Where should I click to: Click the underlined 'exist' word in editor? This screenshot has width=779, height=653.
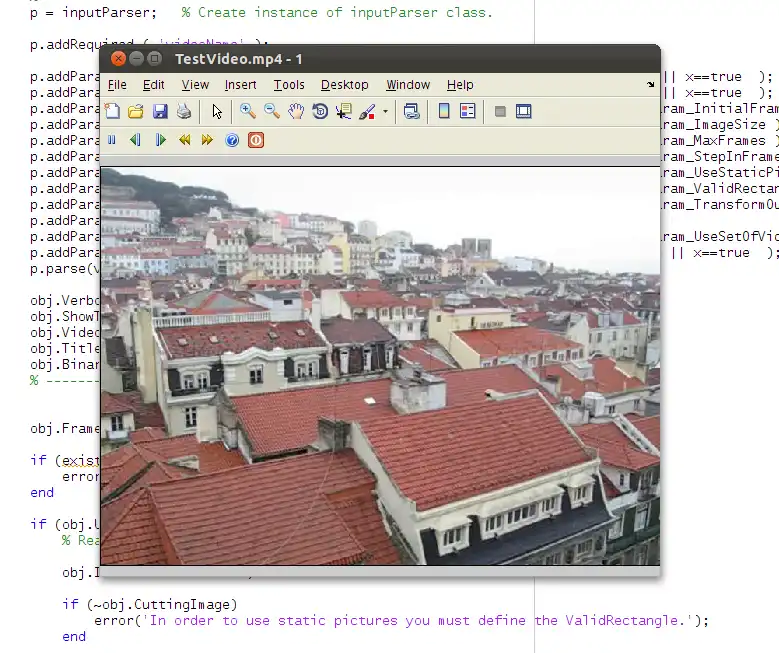pyautogui.click(x=80, y=461)
